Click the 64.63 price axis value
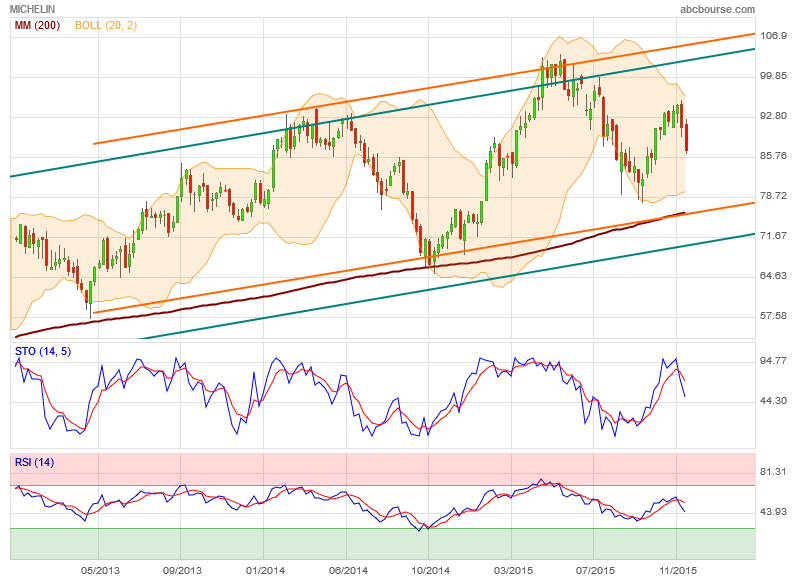Screen dimensions: 800x580 (x=773, y=275)
